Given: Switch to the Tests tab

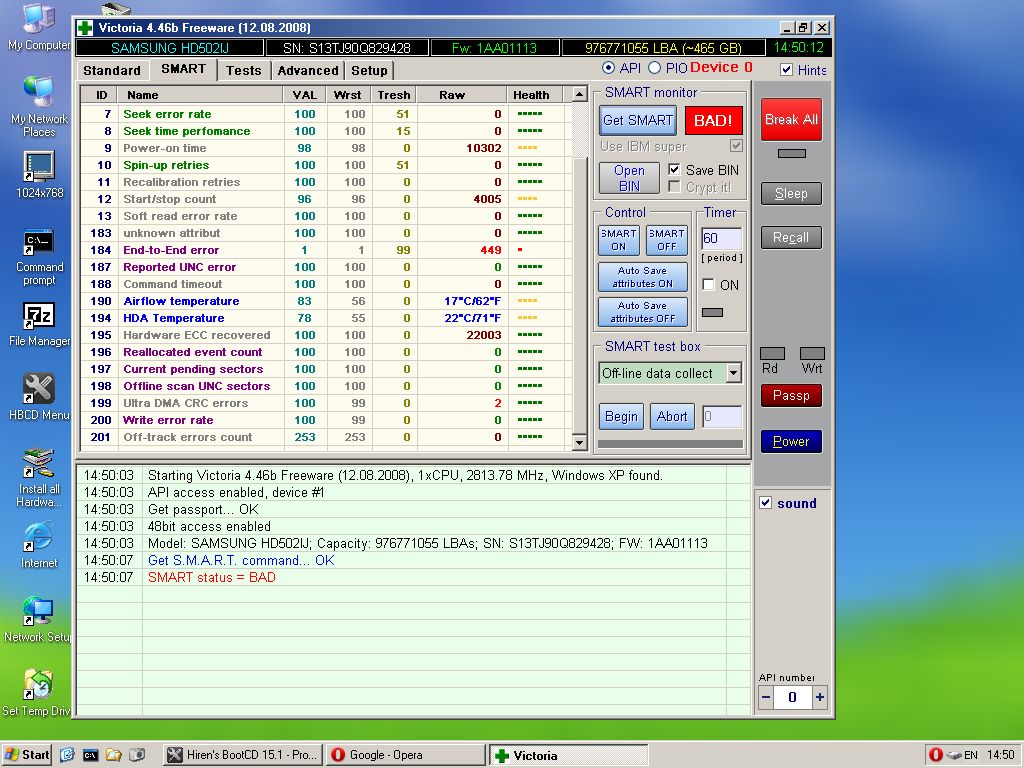Looking at the screenshot, I should (244, 71).
